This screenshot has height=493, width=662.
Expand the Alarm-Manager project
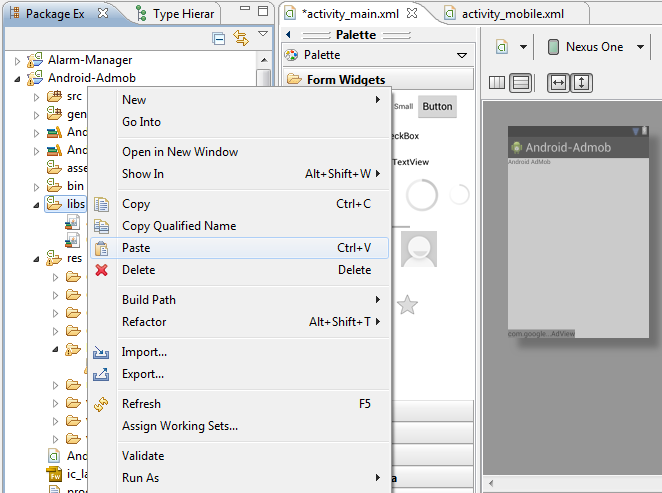coord(17,61)
